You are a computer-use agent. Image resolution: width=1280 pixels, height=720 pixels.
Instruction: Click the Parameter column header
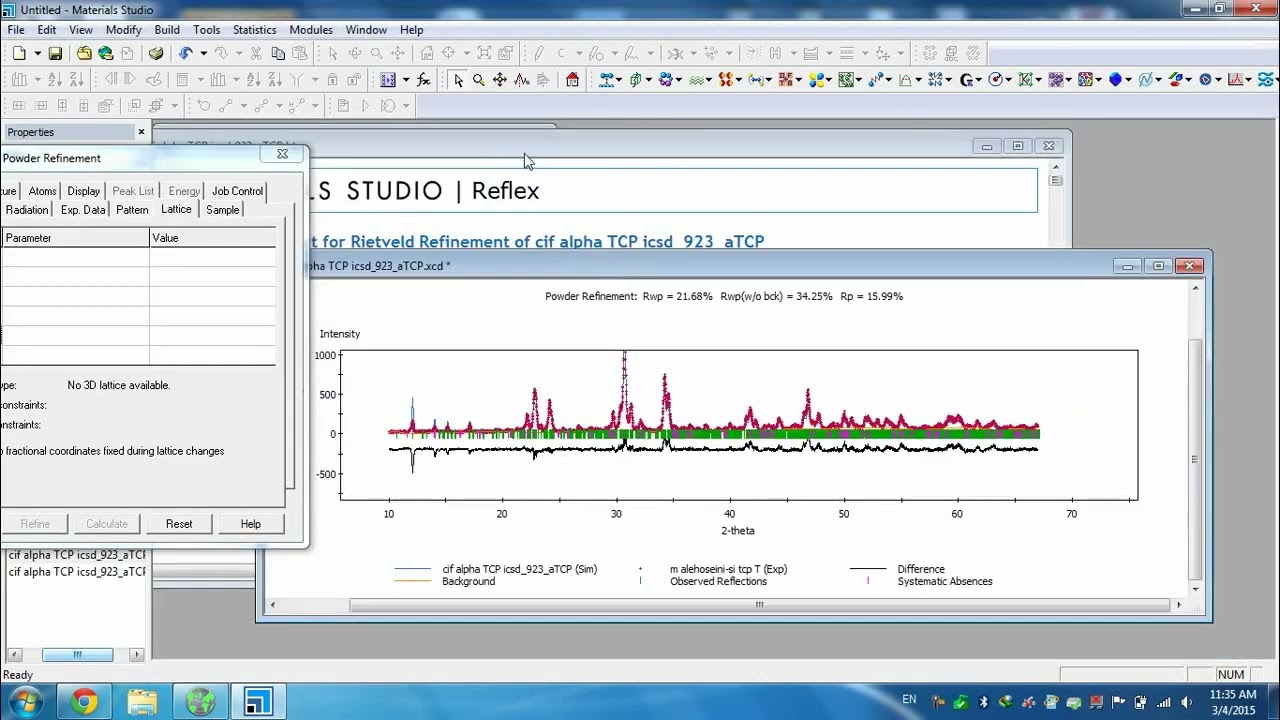click(75, 238)
